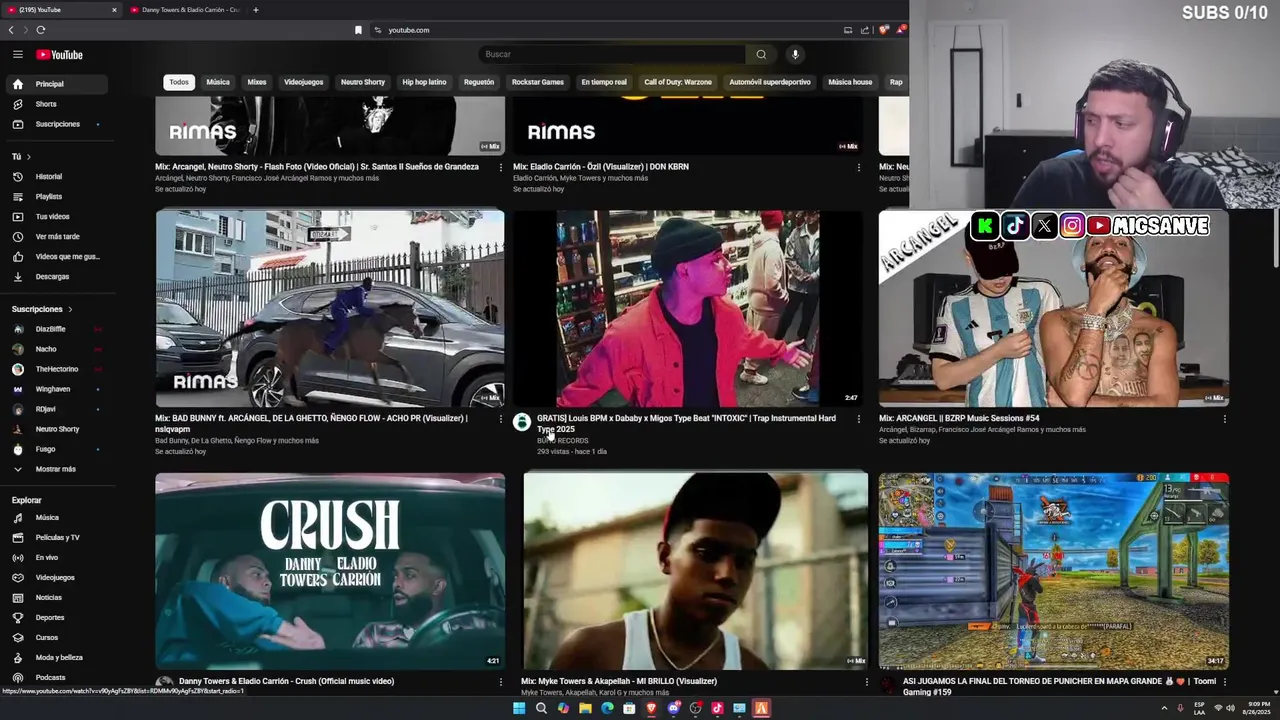Open RDjavi channel subscription
1280x720 pixels.
56,409
